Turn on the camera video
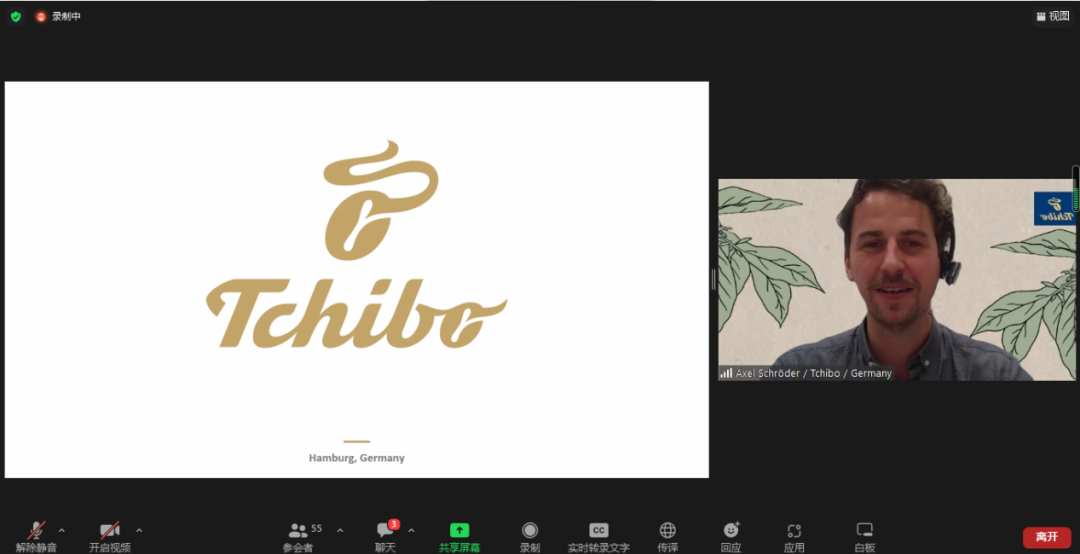This screenshot has height=554, width=1080. (x=109, y=531)
